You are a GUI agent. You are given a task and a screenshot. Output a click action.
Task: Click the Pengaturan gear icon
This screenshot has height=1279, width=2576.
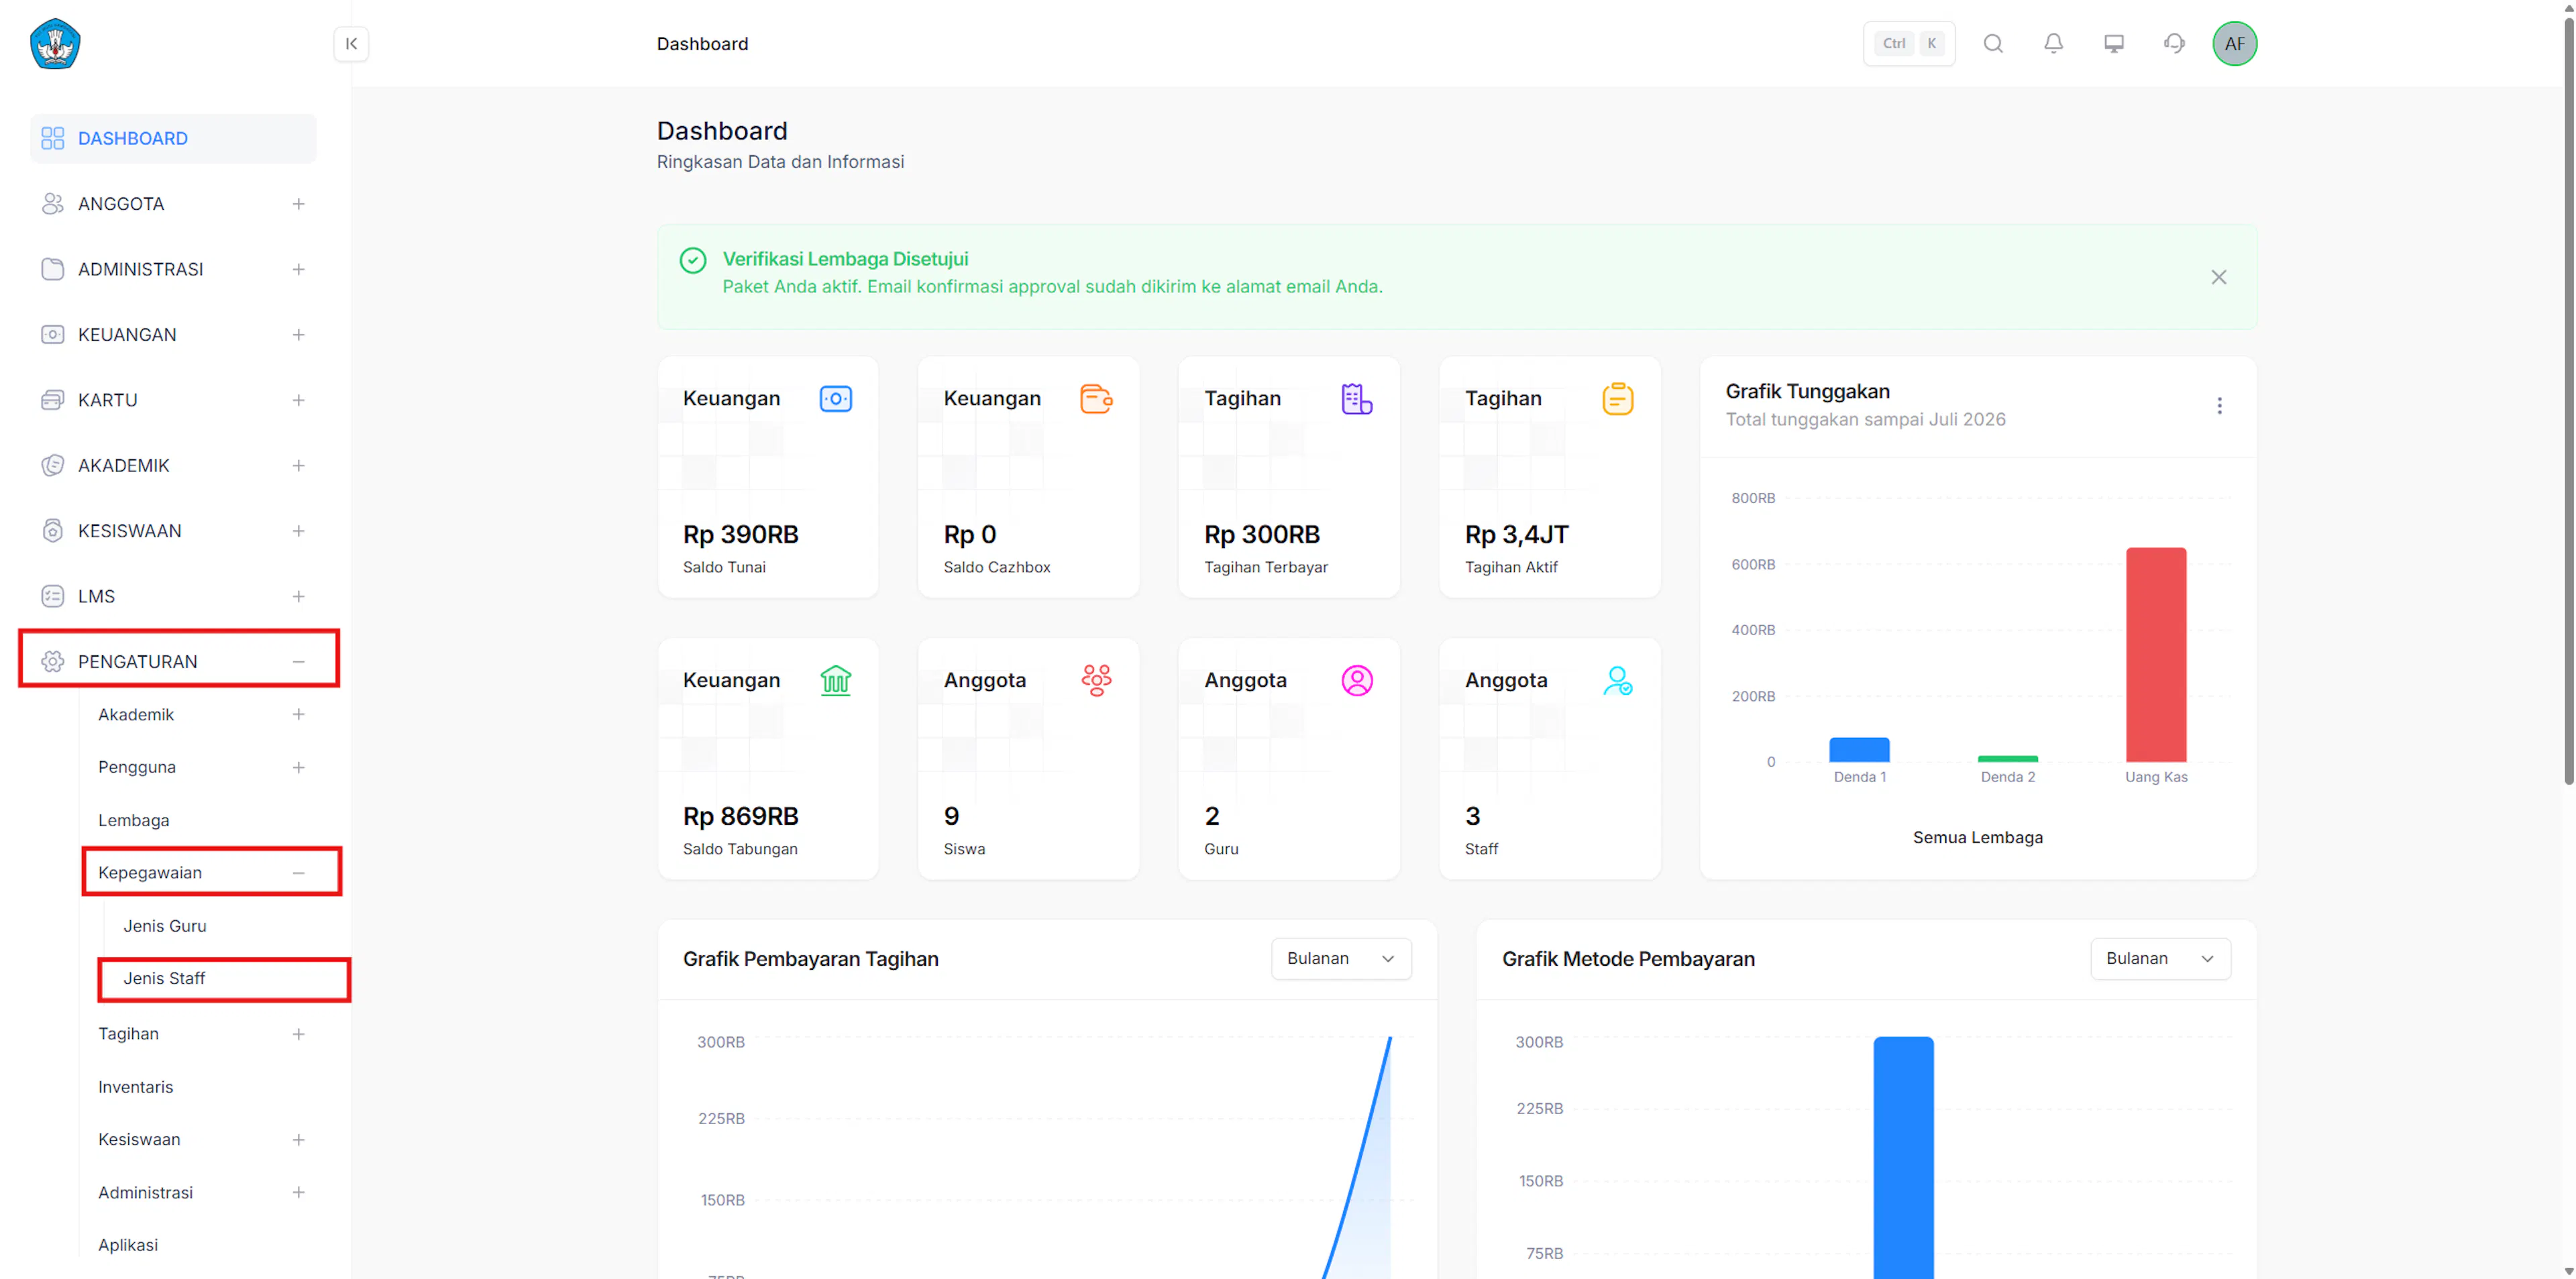(53, 662)
